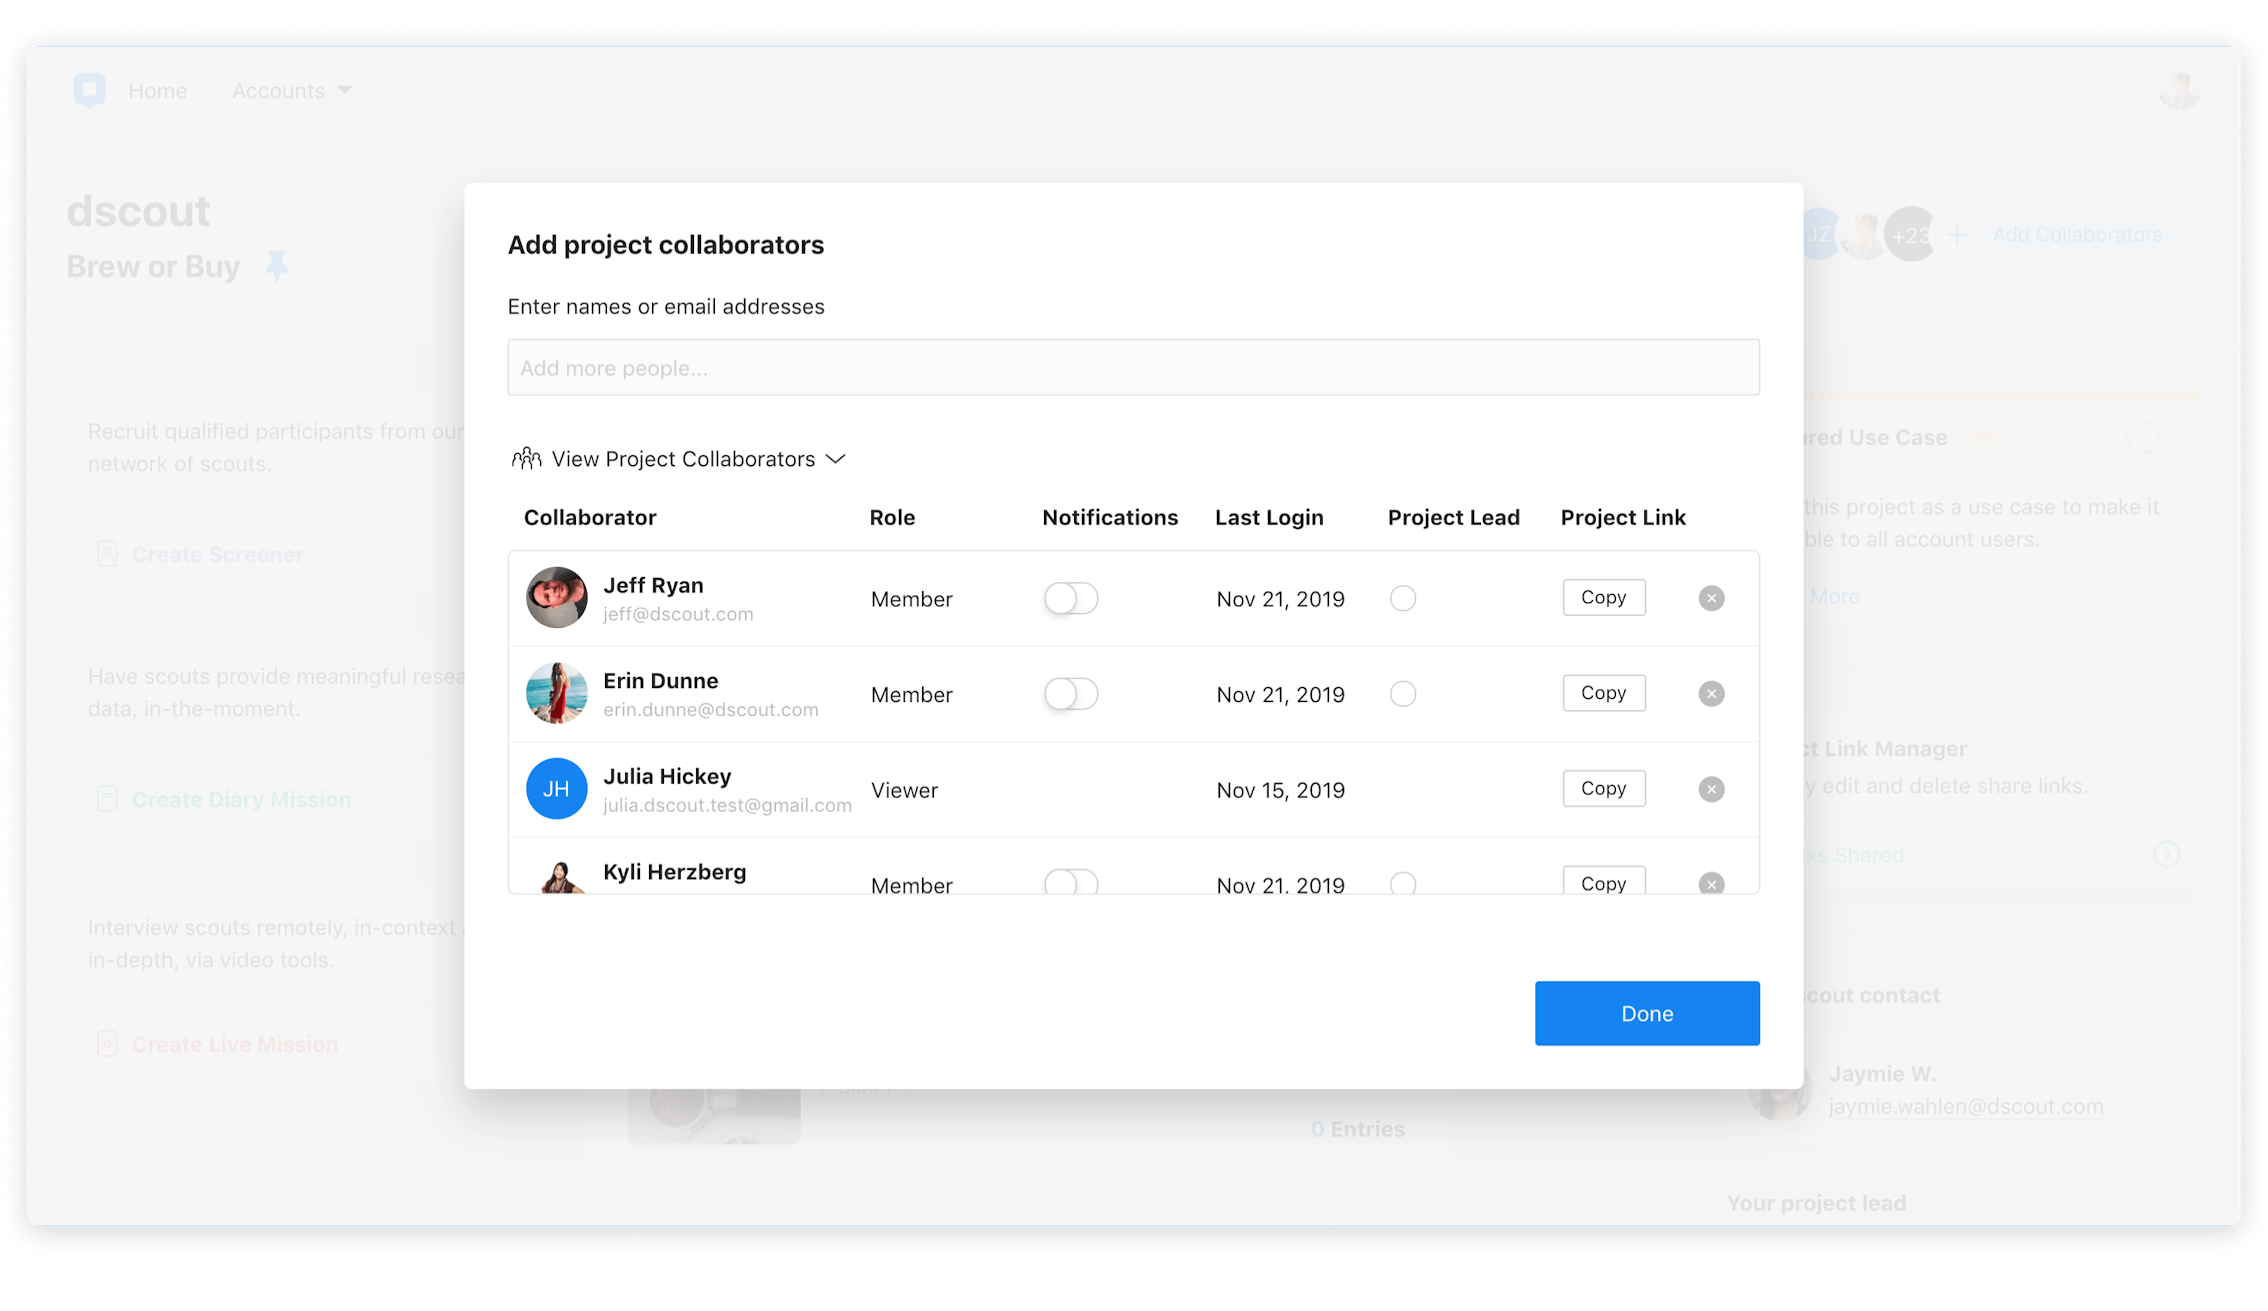2268x1311 pixels.
Task: Toggle notifications for Jeff Ryan
Action: click(x=1071, y=598)
